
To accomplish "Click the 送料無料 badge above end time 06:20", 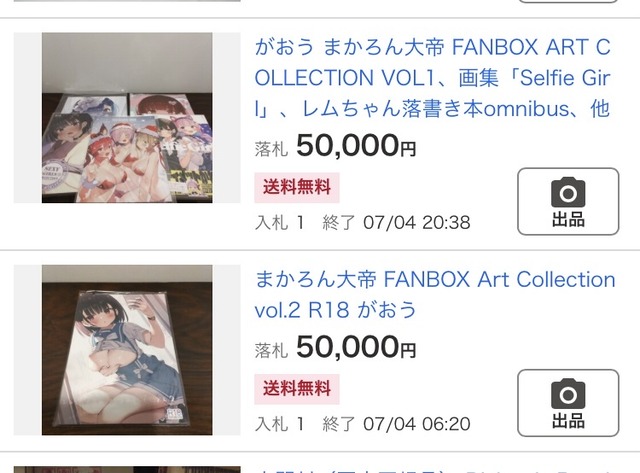I will click(297, 389).
